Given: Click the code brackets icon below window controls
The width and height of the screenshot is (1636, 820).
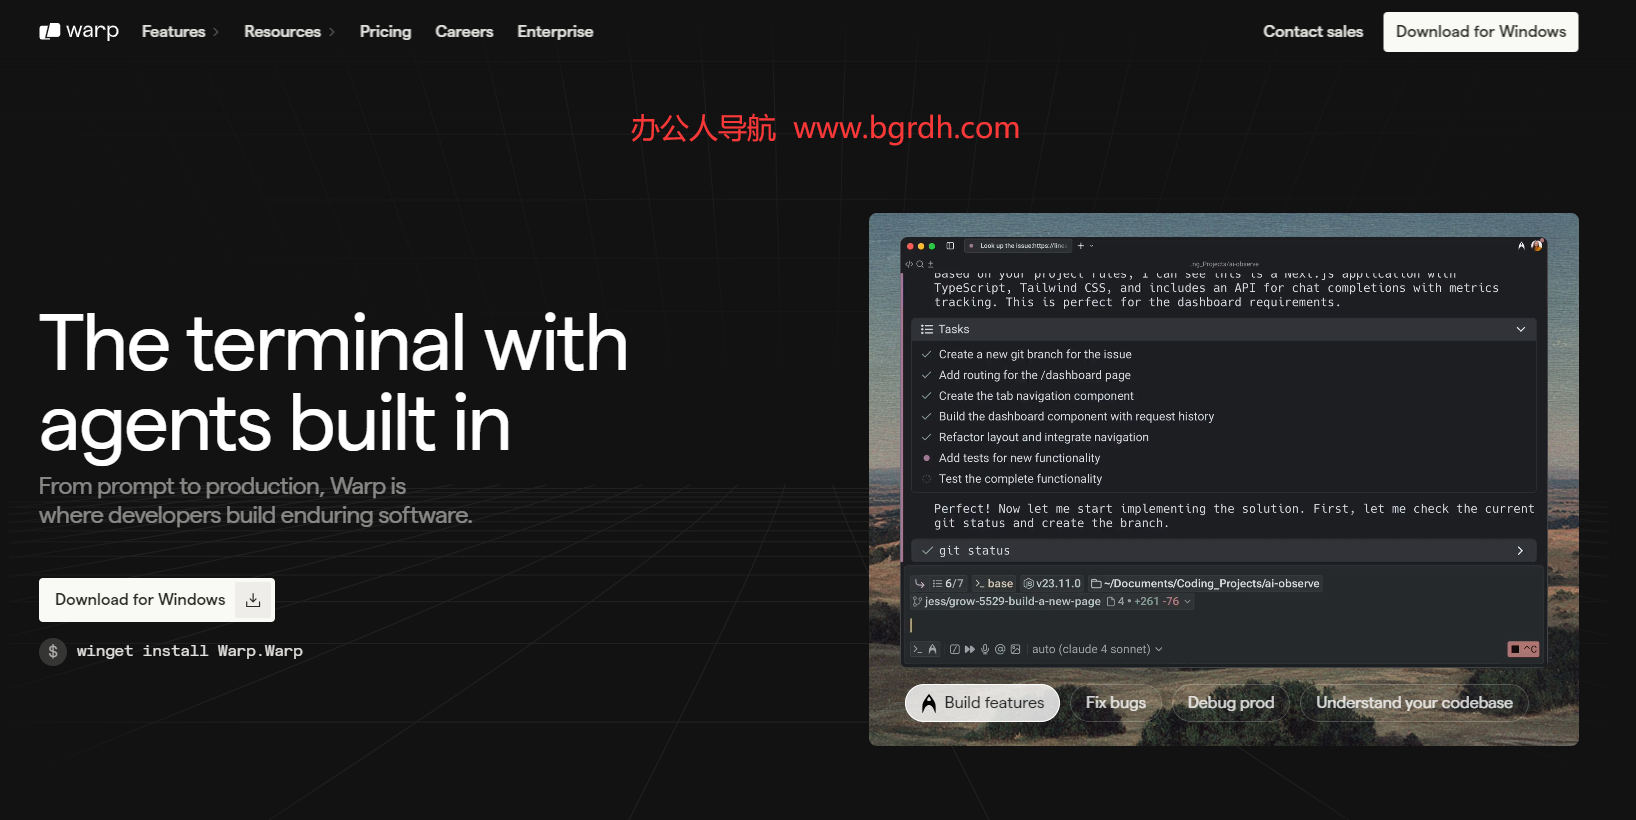Looking at the screenshot, I should [909, 264].
